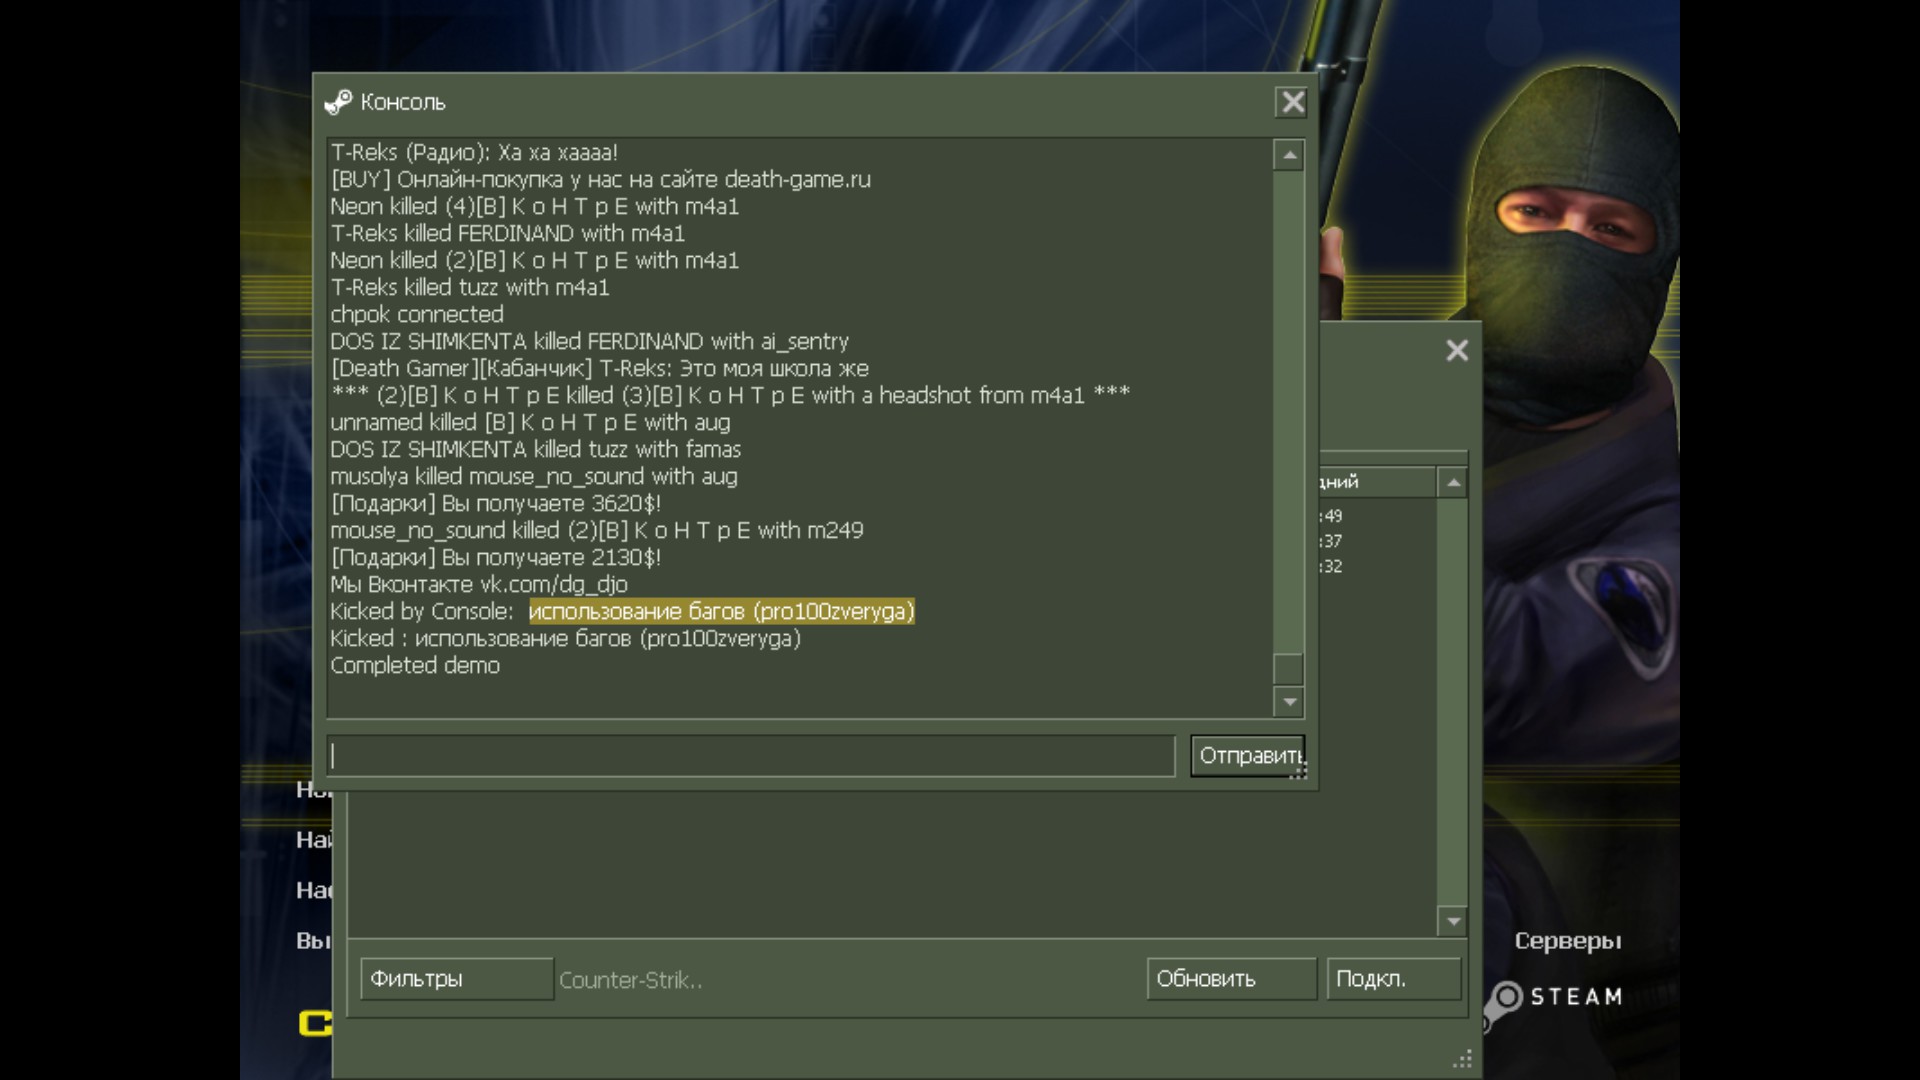Click server list scroll down arrow
The image size is (1920, 1080).
[x=1453, y=921]
